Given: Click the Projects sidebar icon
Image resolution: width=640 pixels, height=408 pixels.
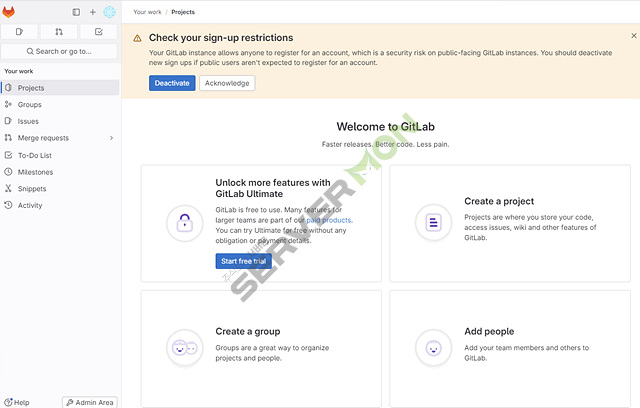Looking at the screenshot, I should coord(8,88).
